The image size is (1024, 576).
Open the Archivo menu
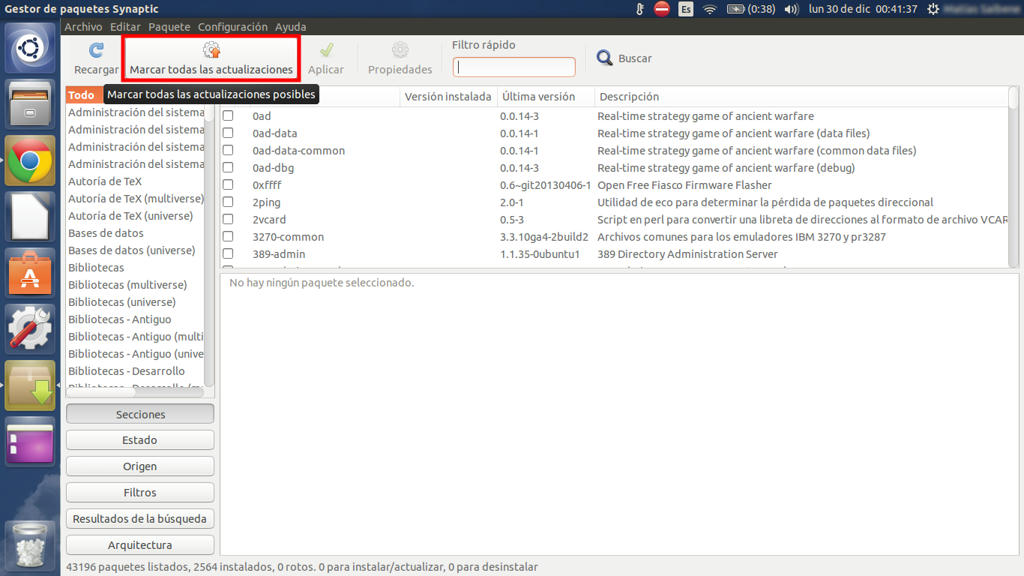[83, 27]
